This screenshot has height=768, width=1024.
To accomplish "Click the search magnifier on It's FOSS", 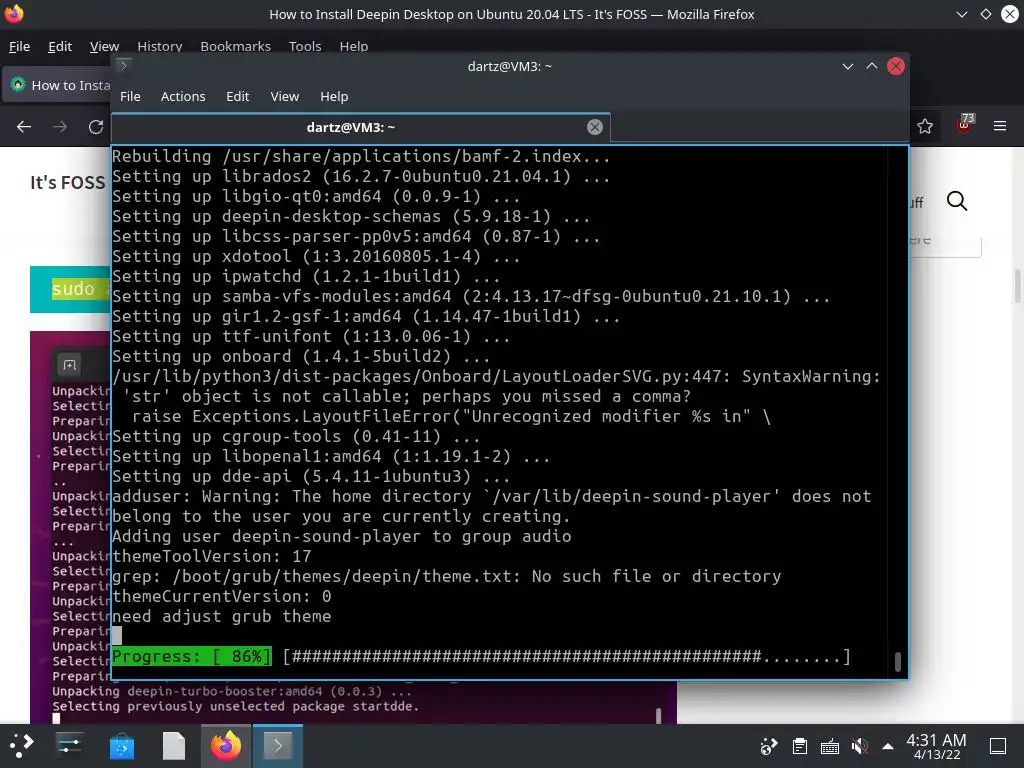I will (957, 201).
